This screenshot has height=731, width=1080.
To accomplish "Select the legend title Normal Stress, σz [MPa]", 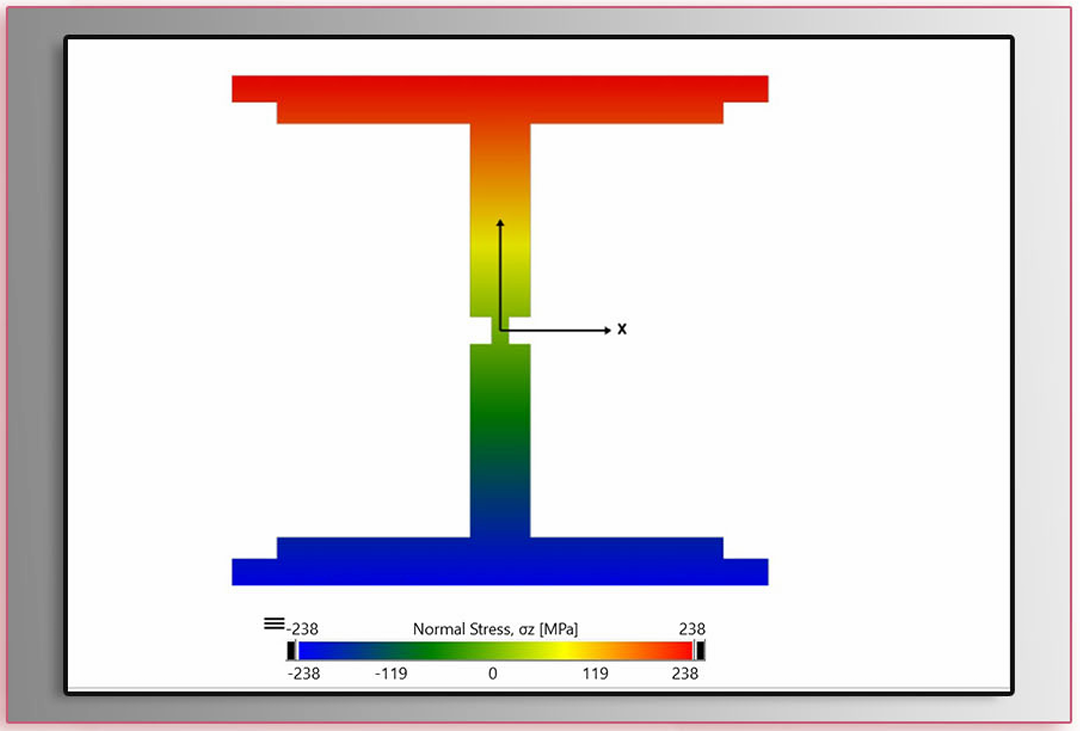I will [x=495, y=629].
